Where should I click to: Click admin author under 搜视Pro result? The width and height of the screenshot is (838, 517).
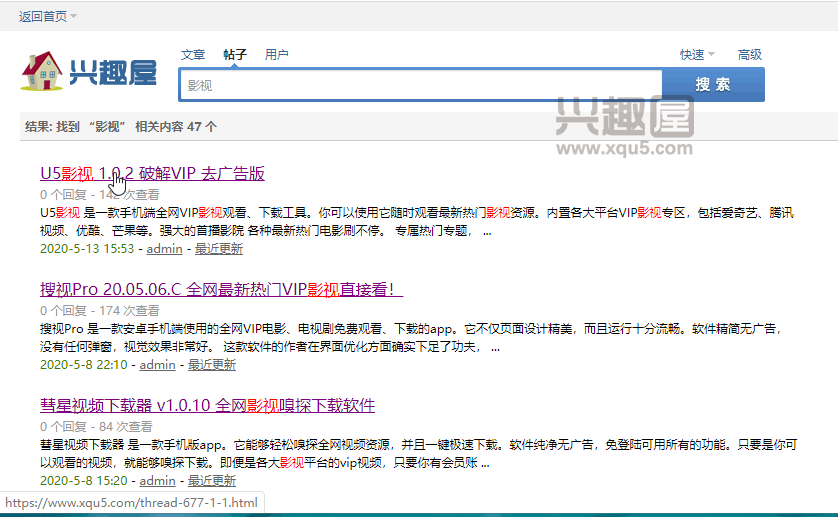(158, 365)
